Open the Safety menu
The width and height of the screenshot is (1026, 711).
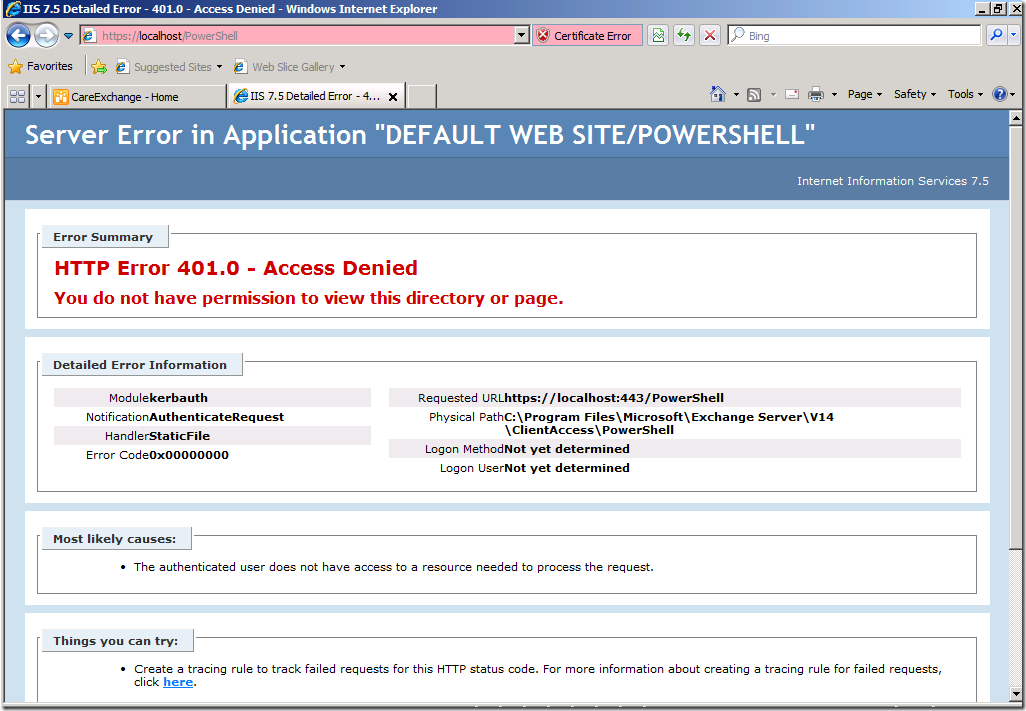point(915,94)
